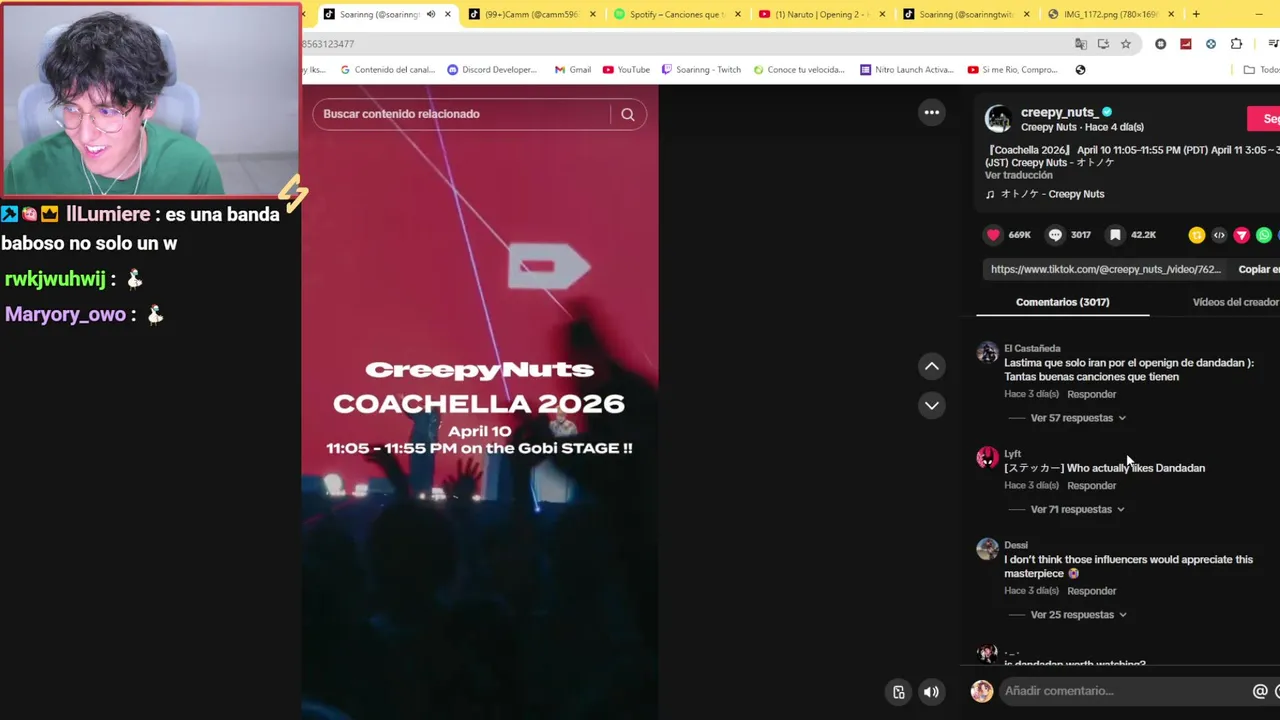Go to next video with down arrow
The image size is (1280, 720).
point(932,405)
